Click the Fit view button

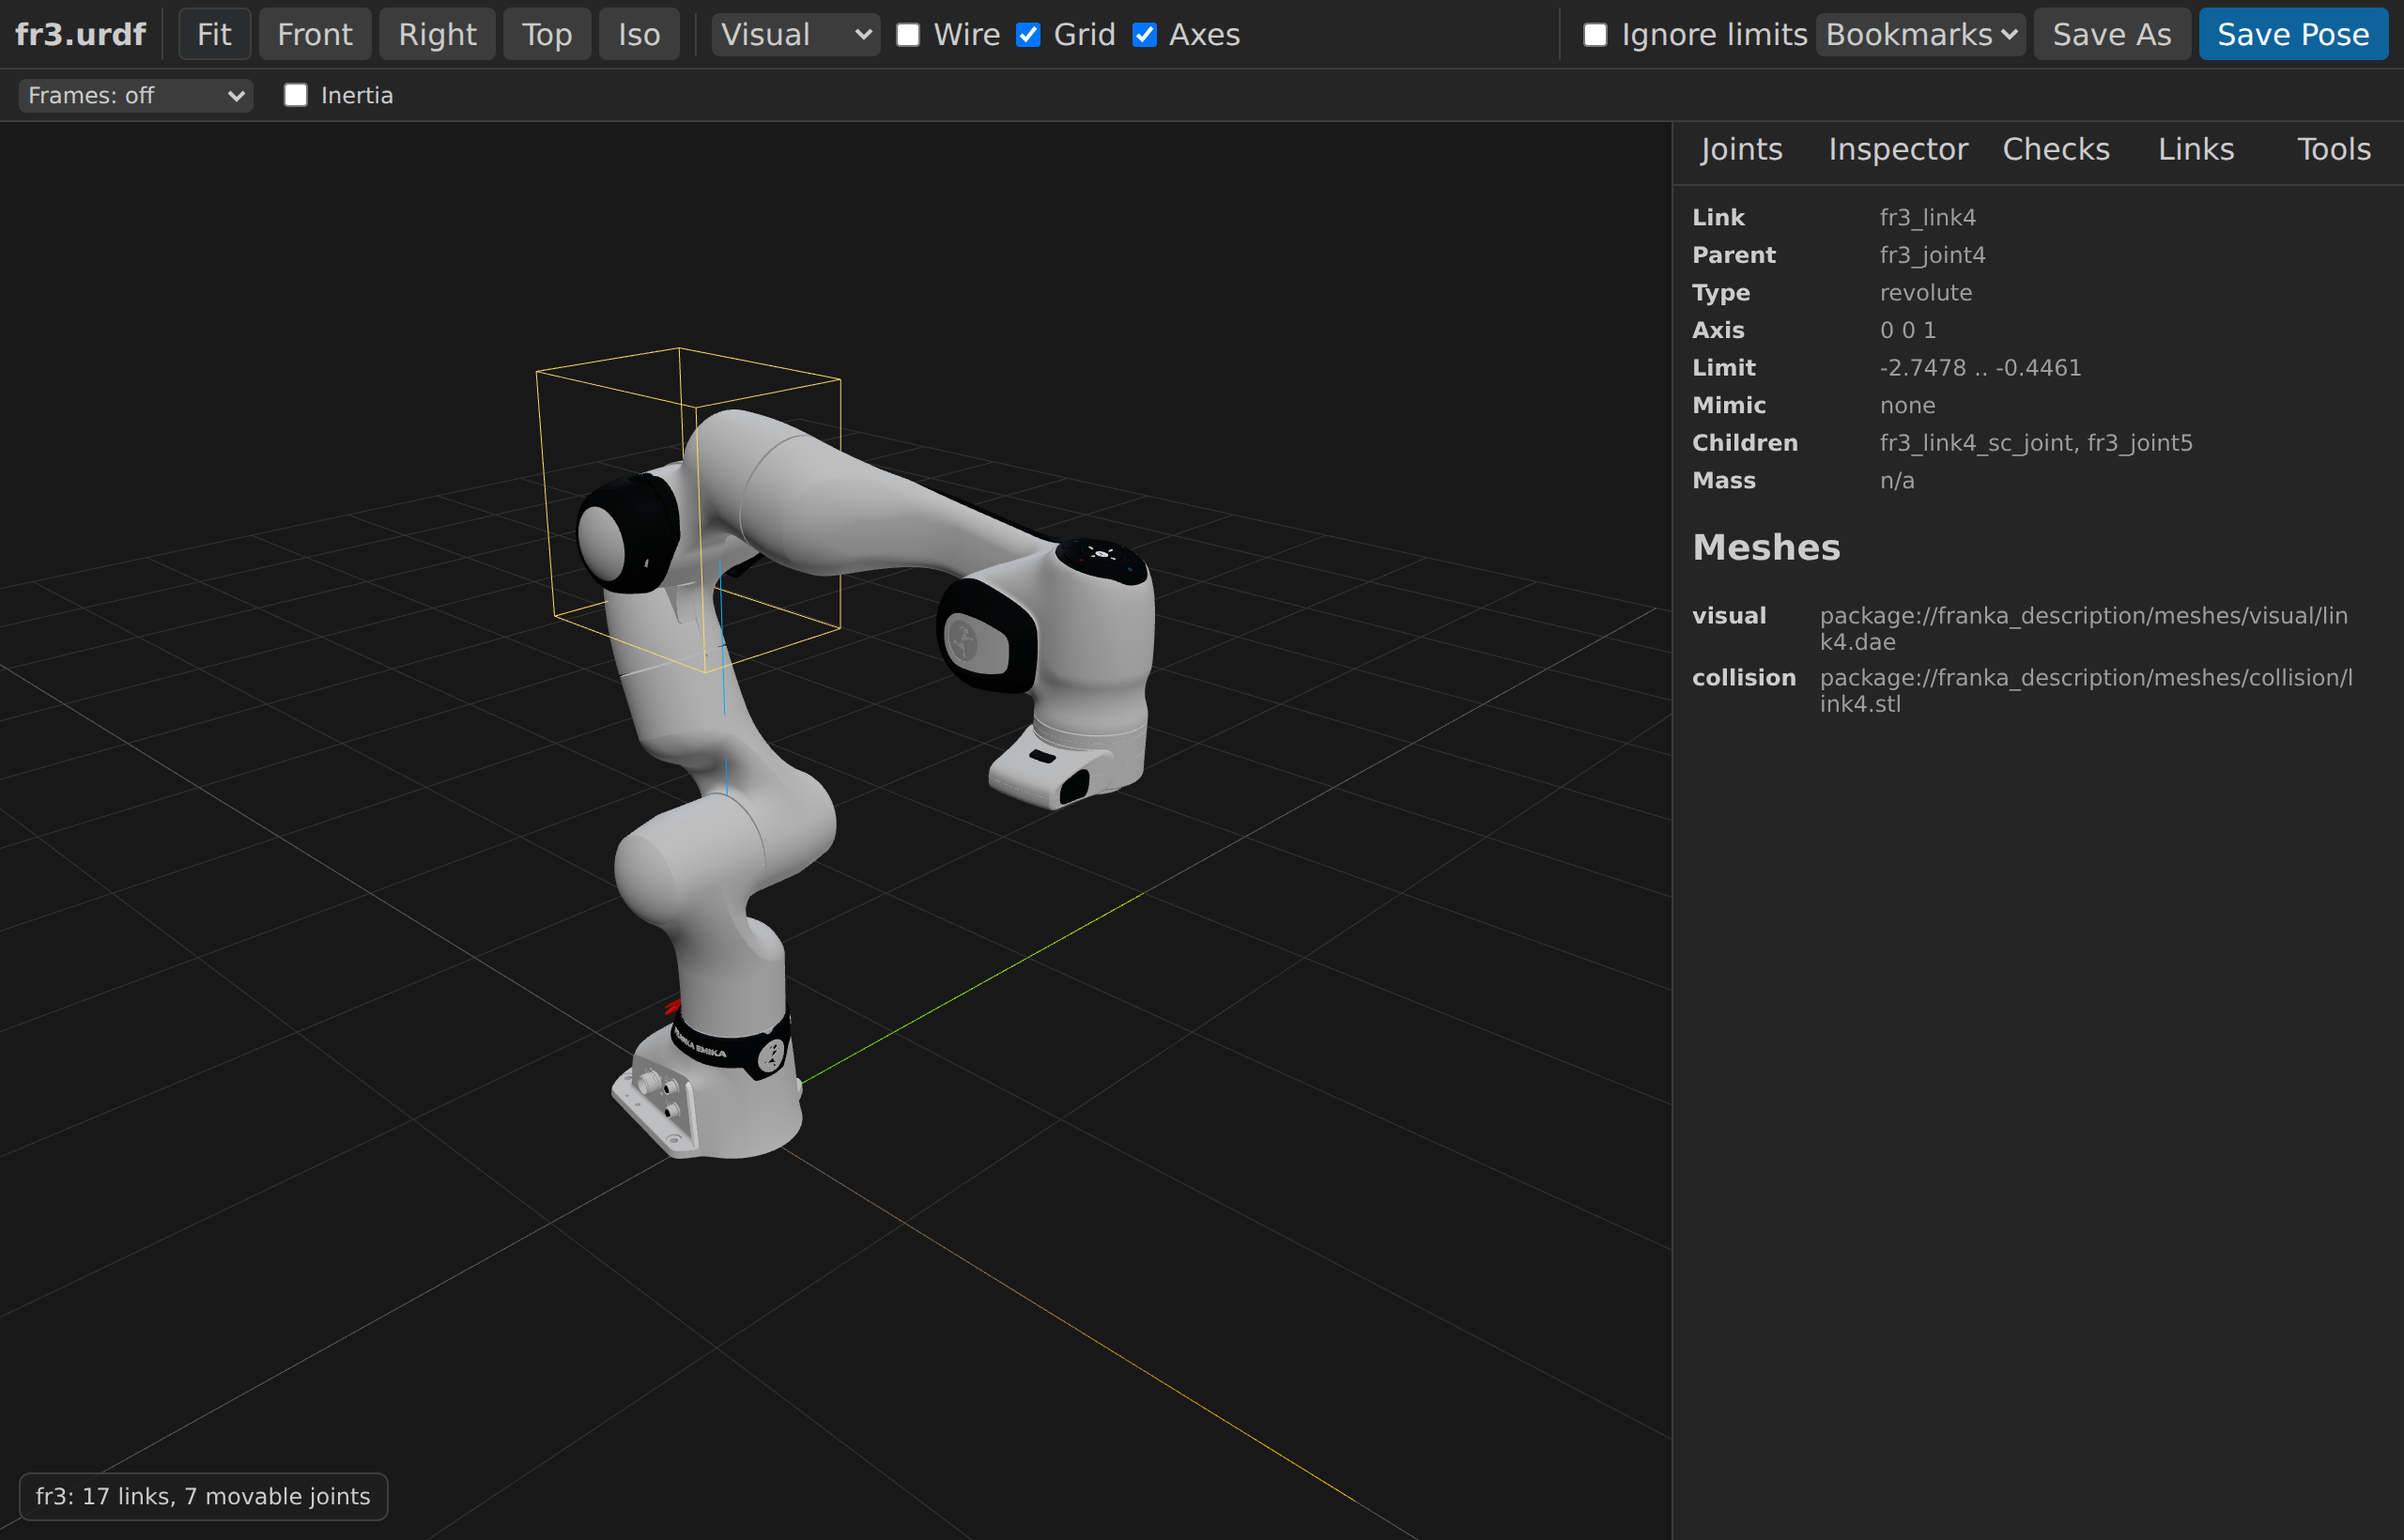click(214, 34)
